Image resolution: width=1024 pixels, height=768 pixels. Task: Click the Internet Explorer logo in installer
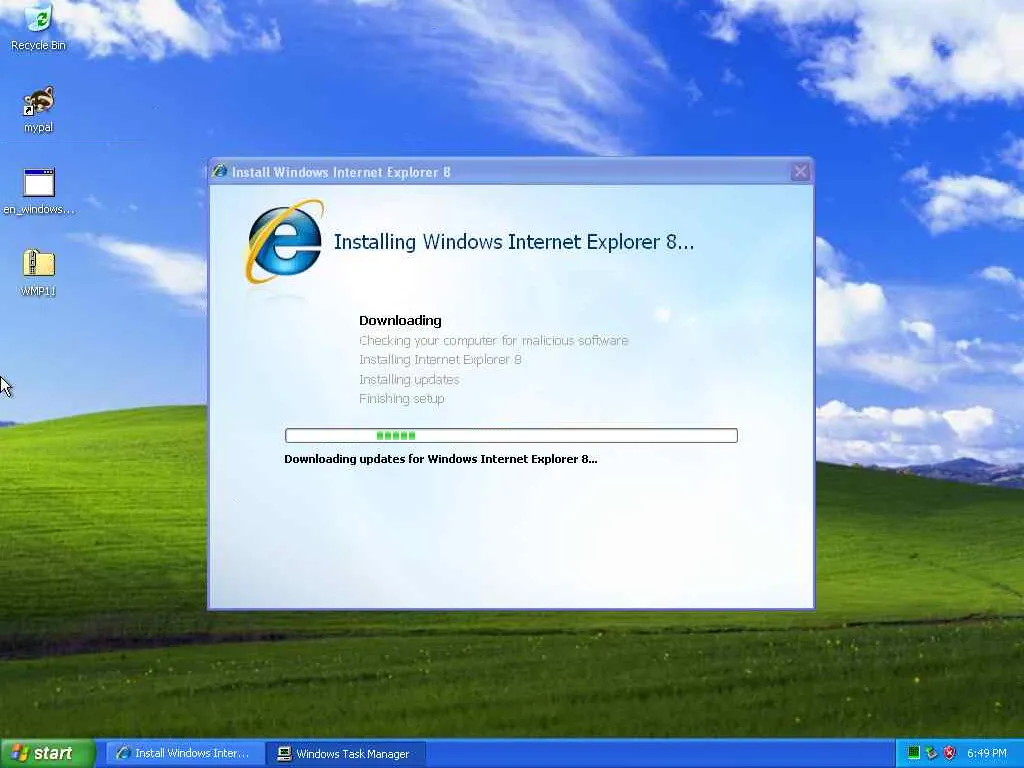[285, 242]
